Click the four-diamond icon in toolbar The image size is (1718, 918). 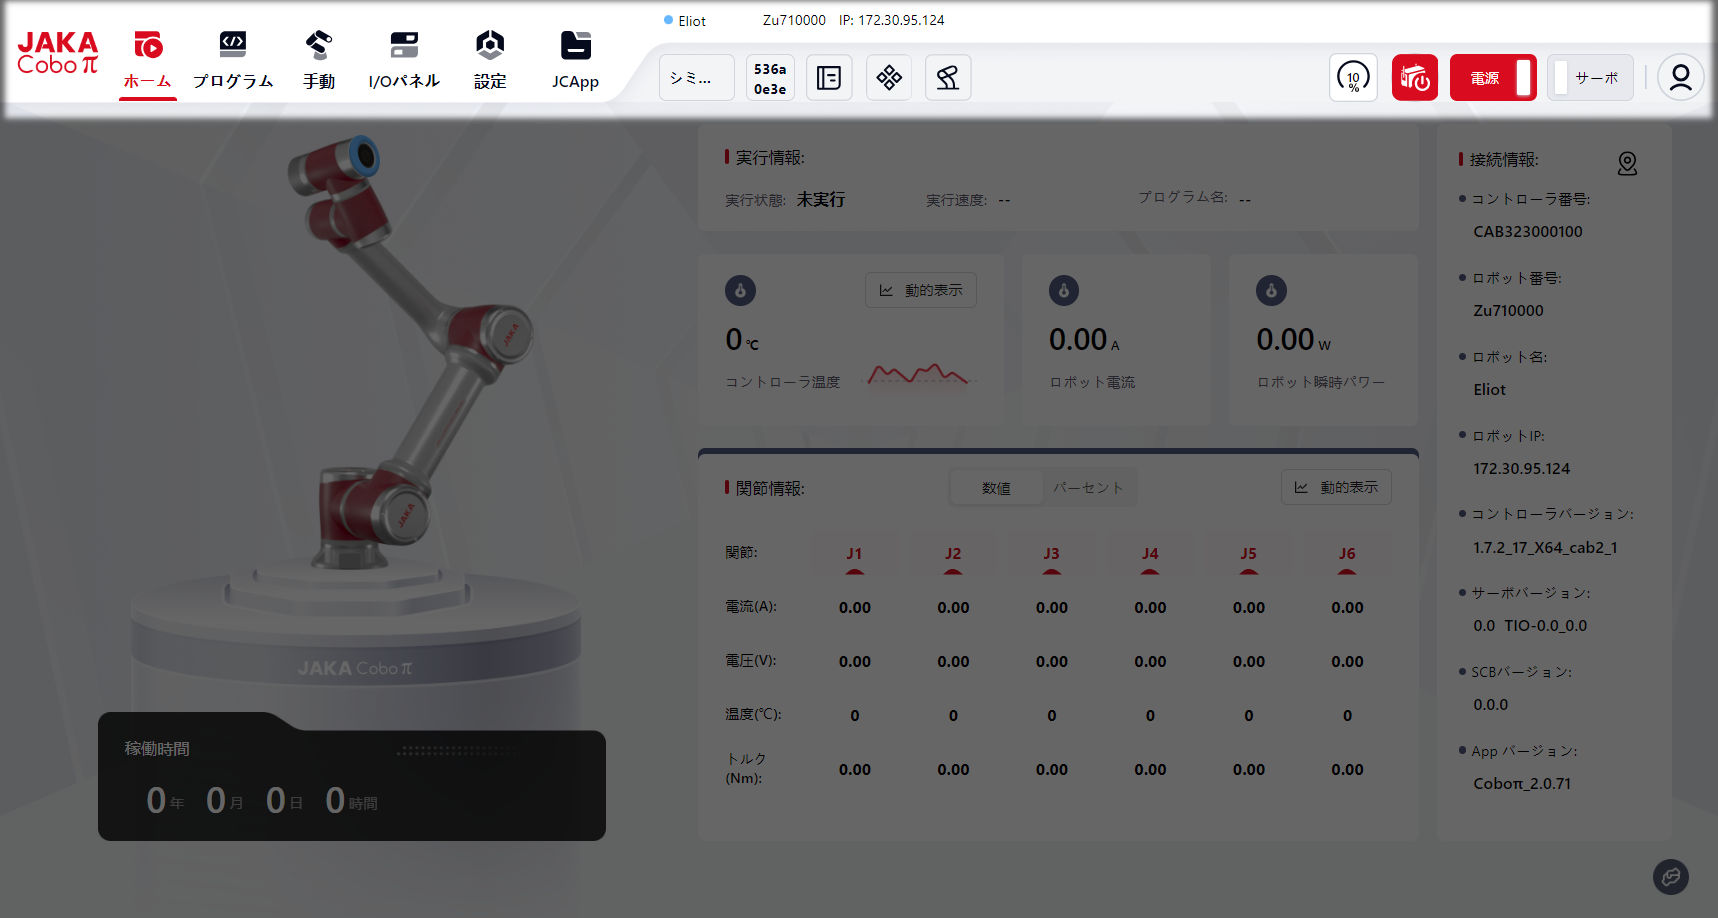[889, 78]
